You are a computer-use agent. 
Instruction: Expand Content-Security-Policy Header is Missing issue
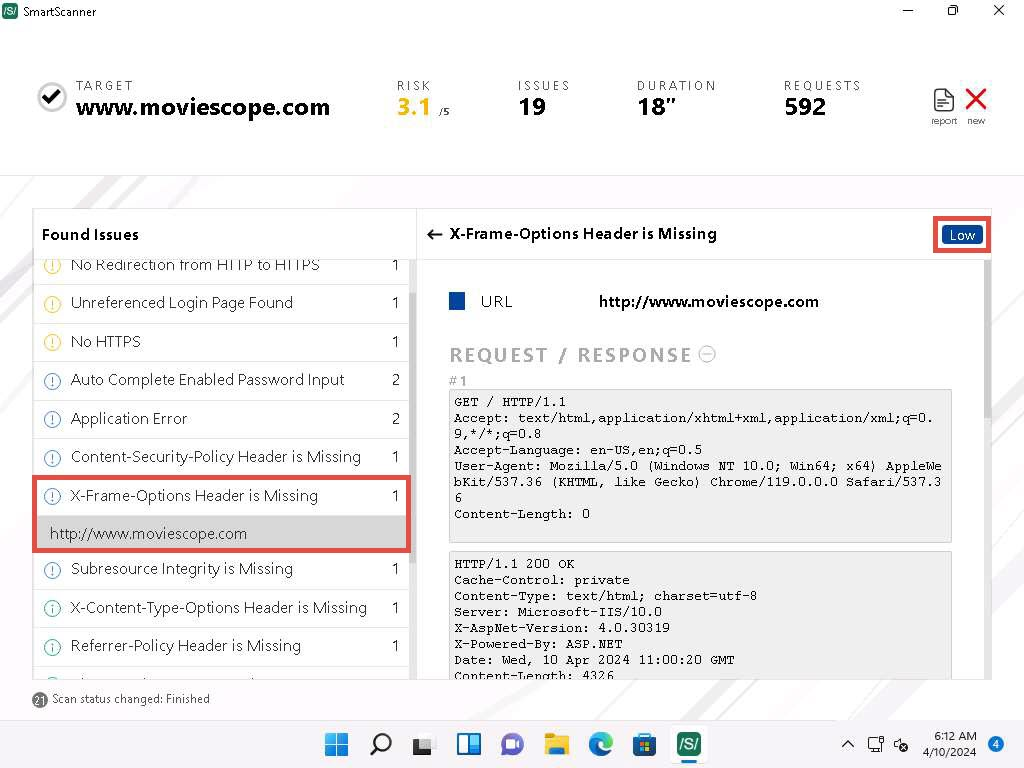(215, 457)
